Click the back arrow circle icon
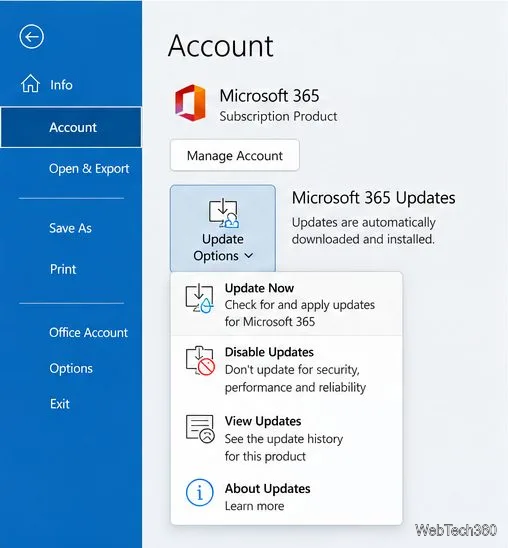The image size is (508, 548). (31, 36)
